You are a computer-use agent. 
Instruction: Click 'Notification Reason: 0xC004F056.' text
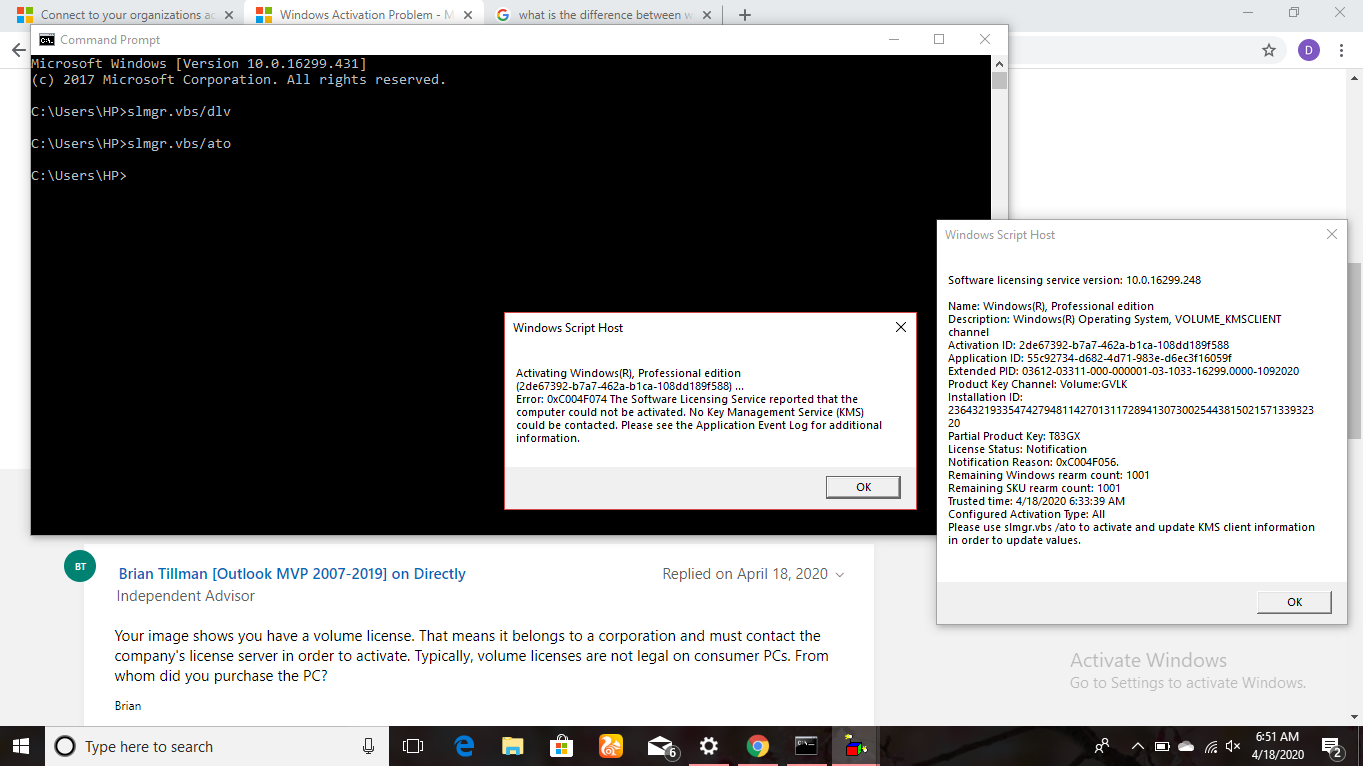[1034, 462]
